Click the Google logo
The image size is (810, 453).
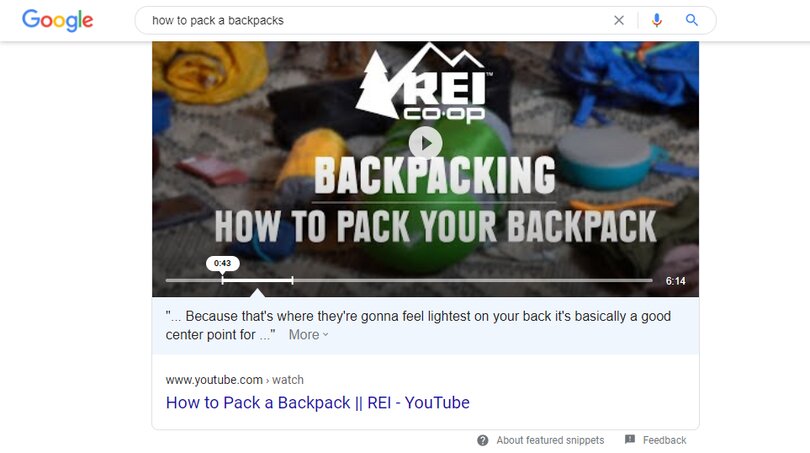[57, 21]
